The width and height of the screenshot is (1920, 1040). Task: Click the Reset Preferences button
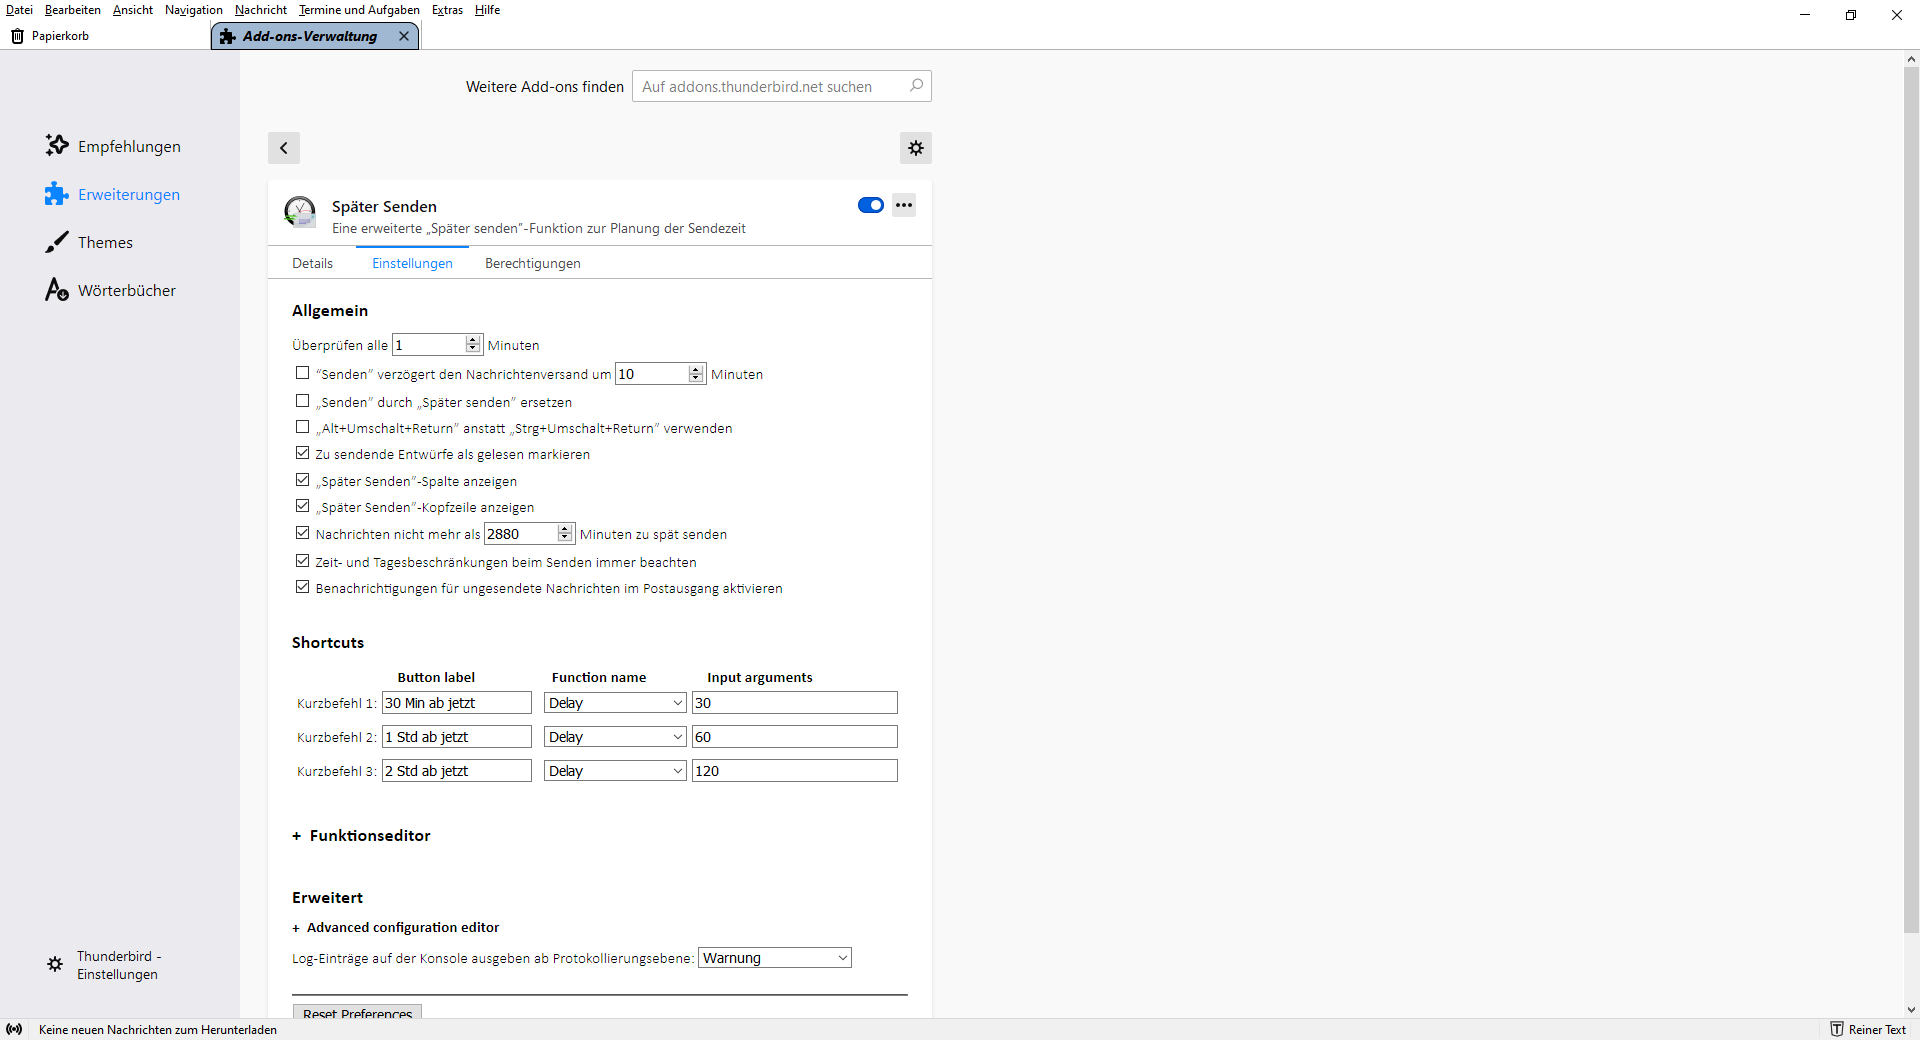357,1012
